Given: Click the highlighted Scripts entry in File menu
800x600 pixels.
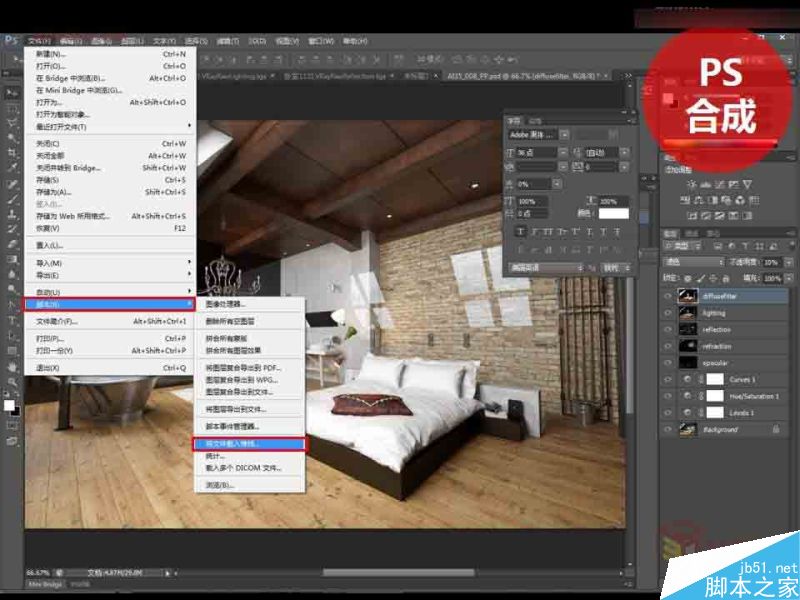Looking at the screenshot, I should point(109,305).
